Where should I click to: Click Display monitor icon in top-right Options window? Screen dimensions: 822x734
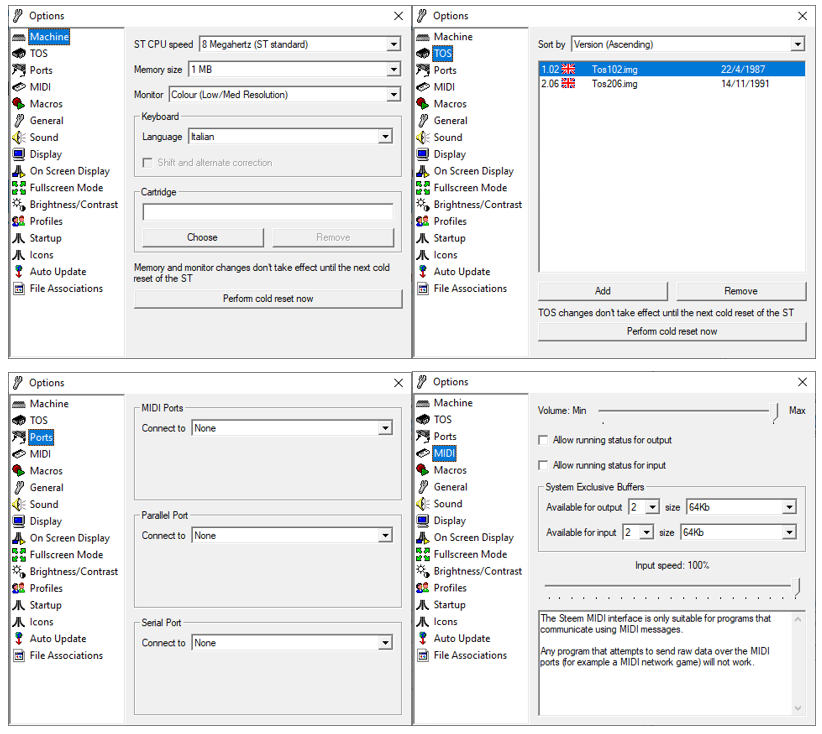423,154
